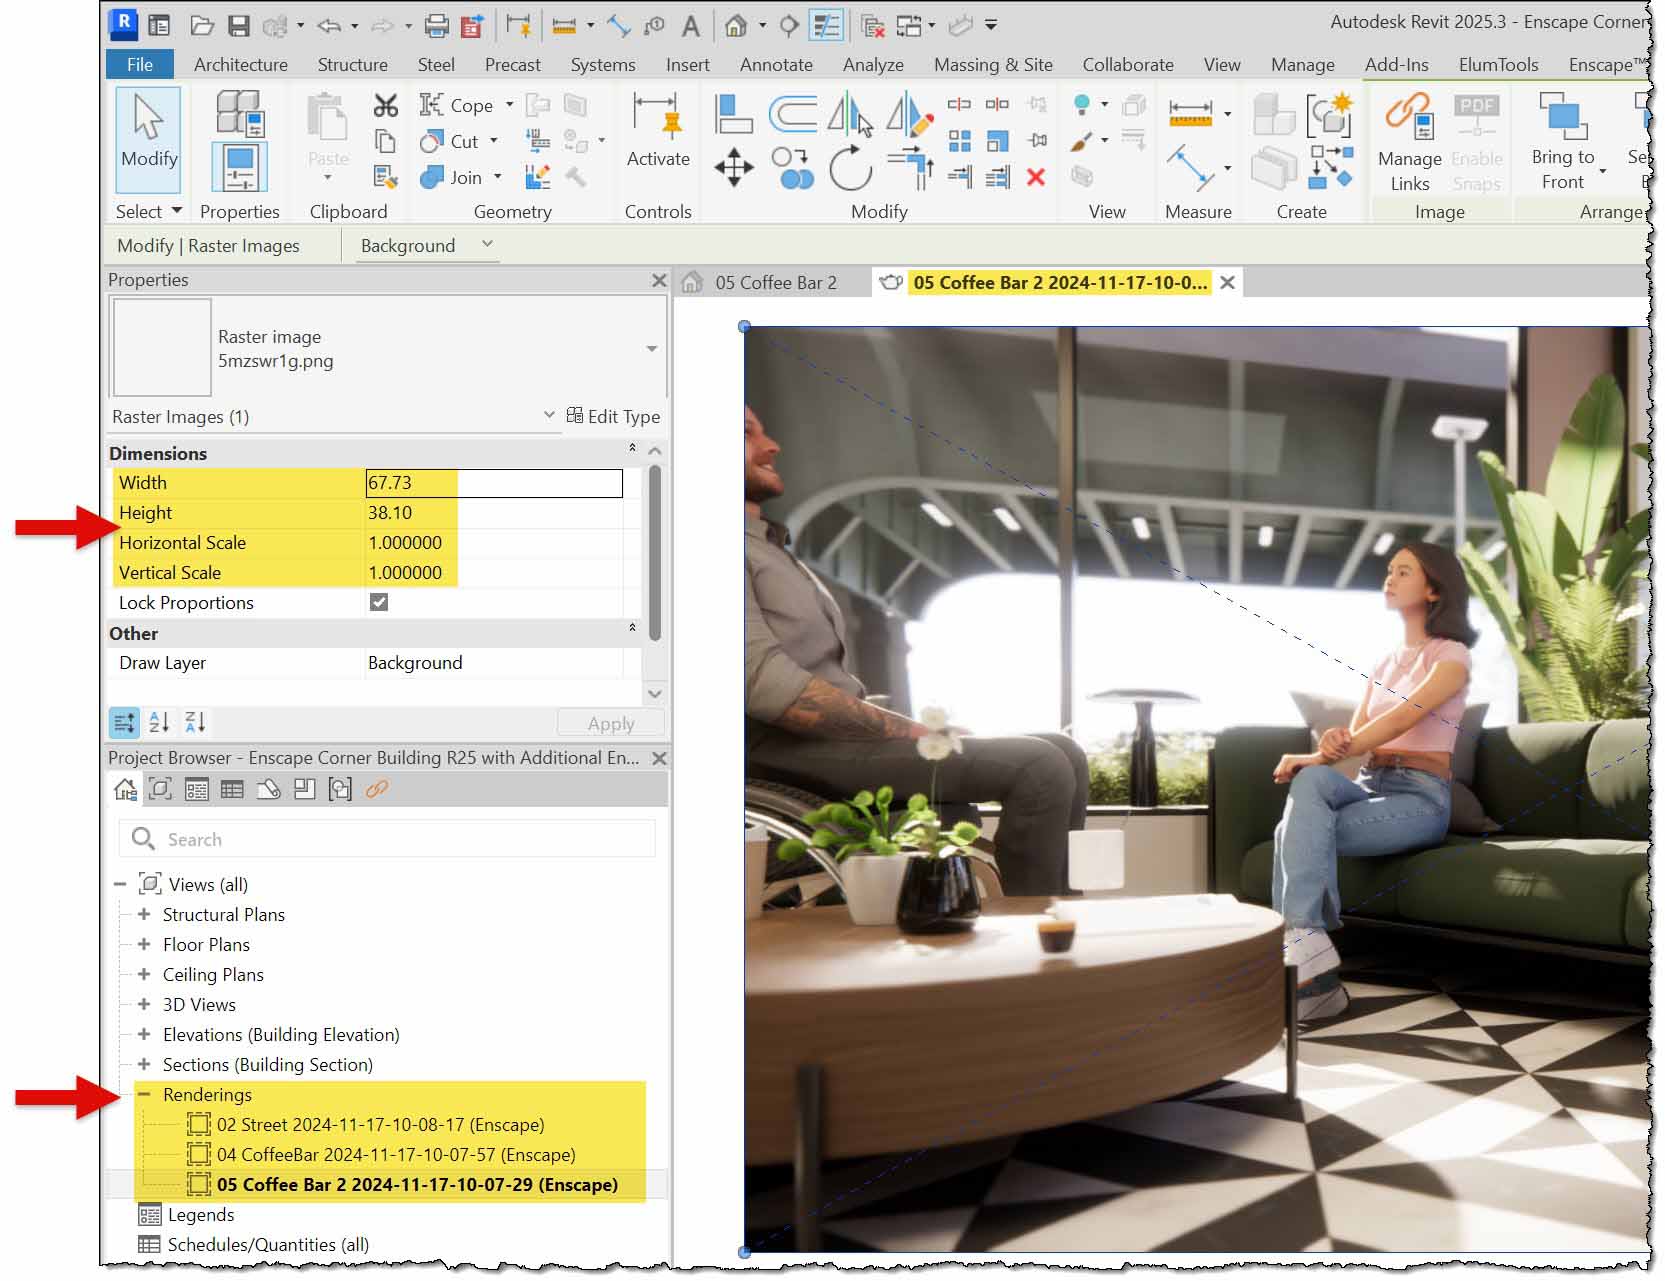The image size is (1665, 1281).
Task: Collapse the Renderings branch
Action: 145,1094
